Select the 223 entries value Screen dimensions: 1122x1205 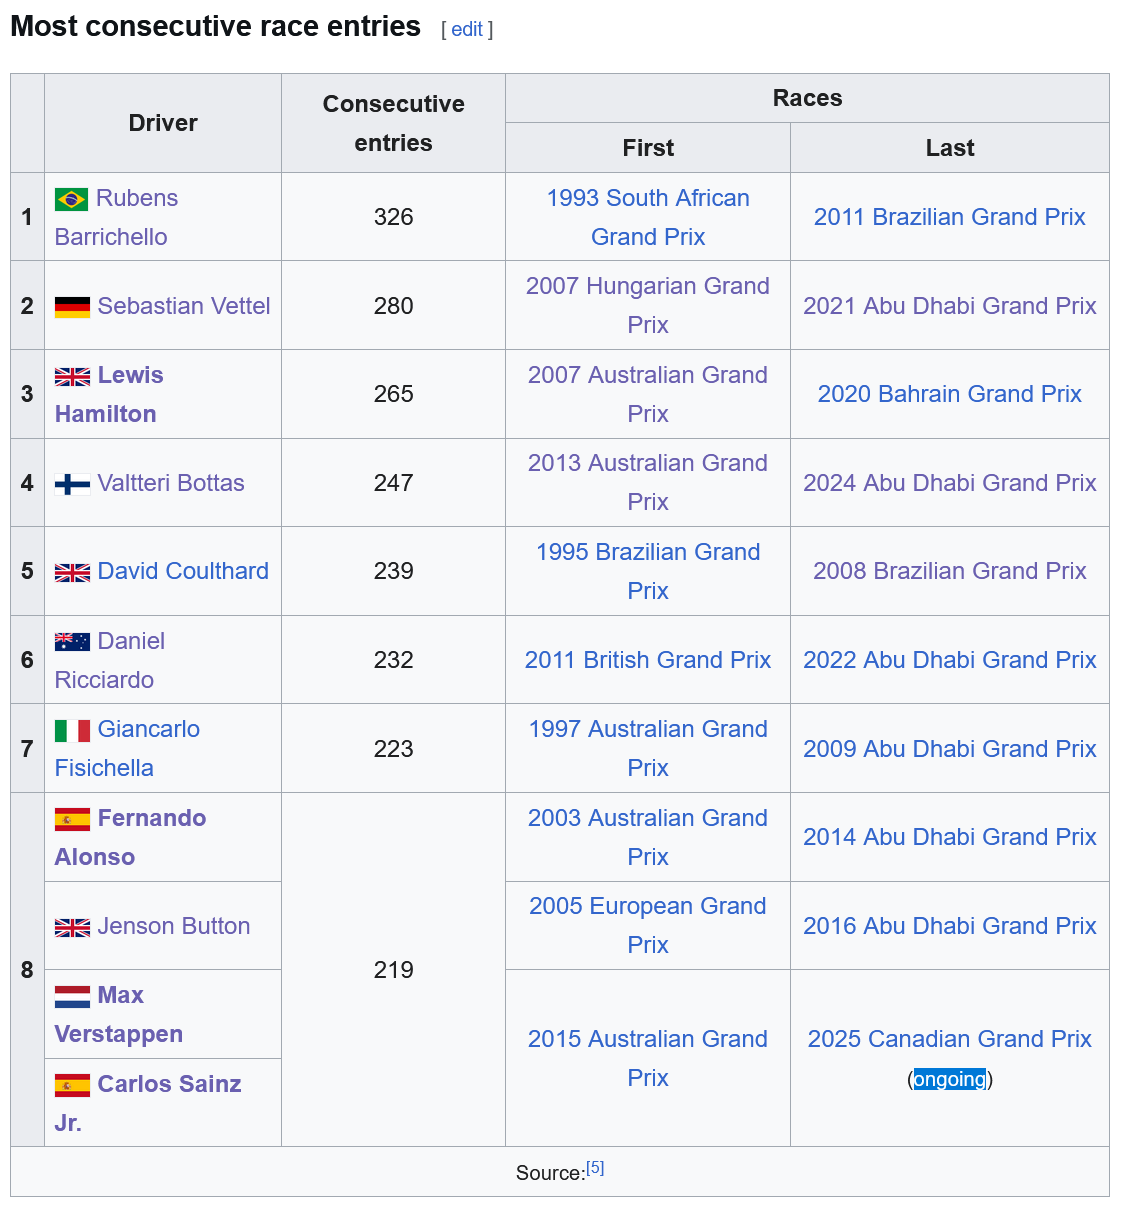click(394, 749)
